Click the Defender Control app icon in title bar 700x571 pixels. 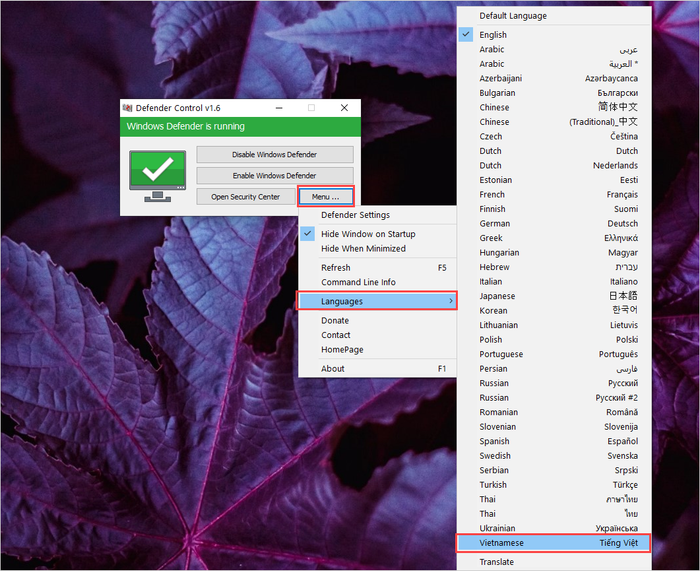click(x=127, y=108)
